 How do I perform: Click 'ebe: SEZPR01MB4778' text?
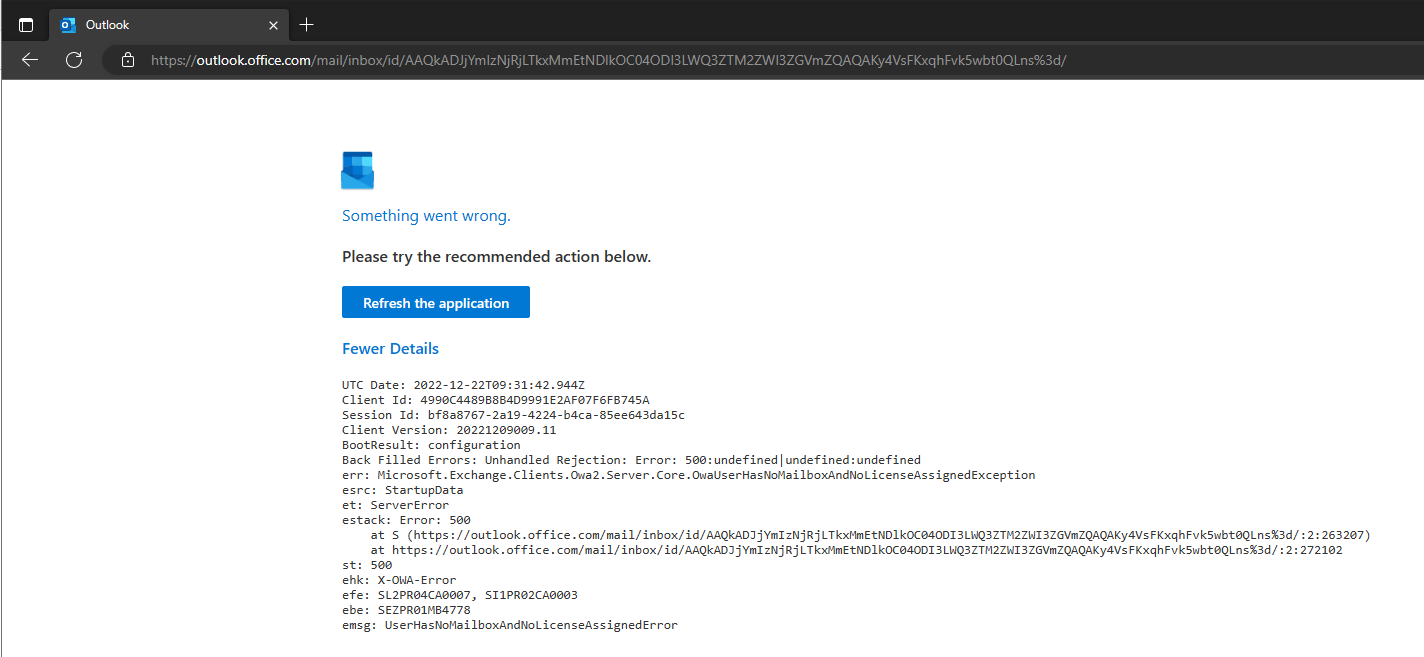coord(406,610)
